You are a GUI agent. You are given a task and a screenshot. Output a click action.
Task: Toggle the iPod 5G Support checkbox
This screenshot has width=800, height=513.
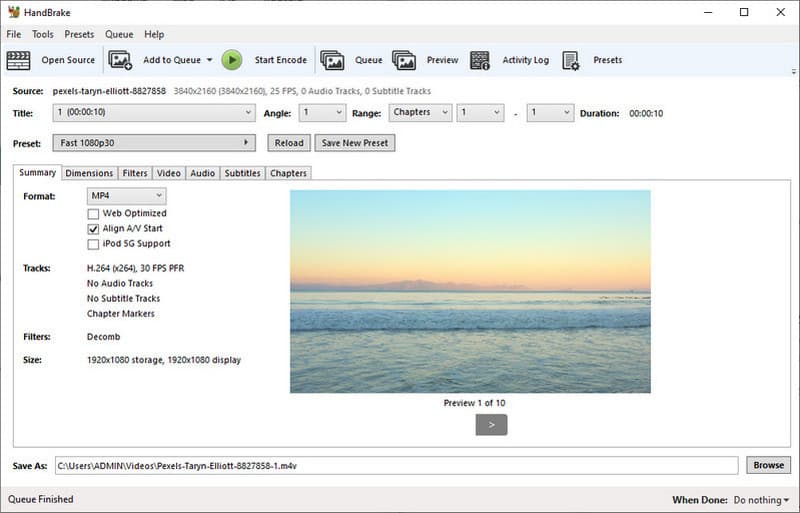pyautogui.click(x=93, y=243)
